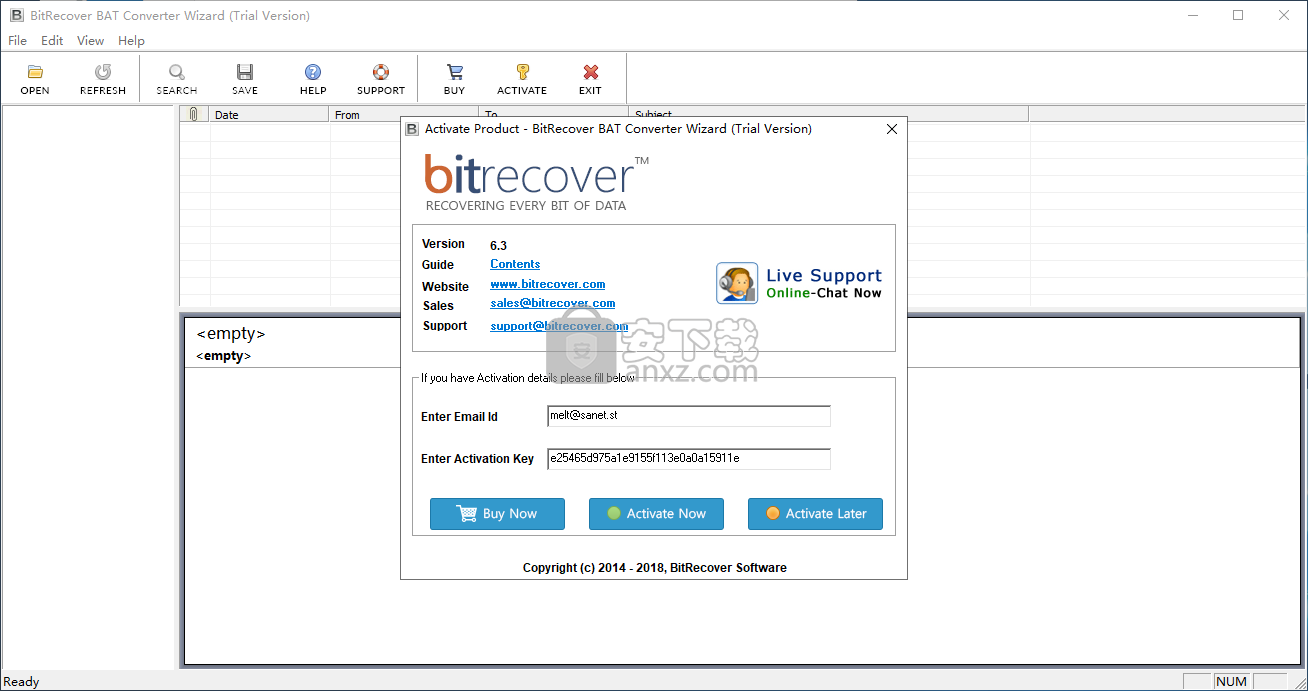Click the Open folder toolbar icon

pos(35,72)
